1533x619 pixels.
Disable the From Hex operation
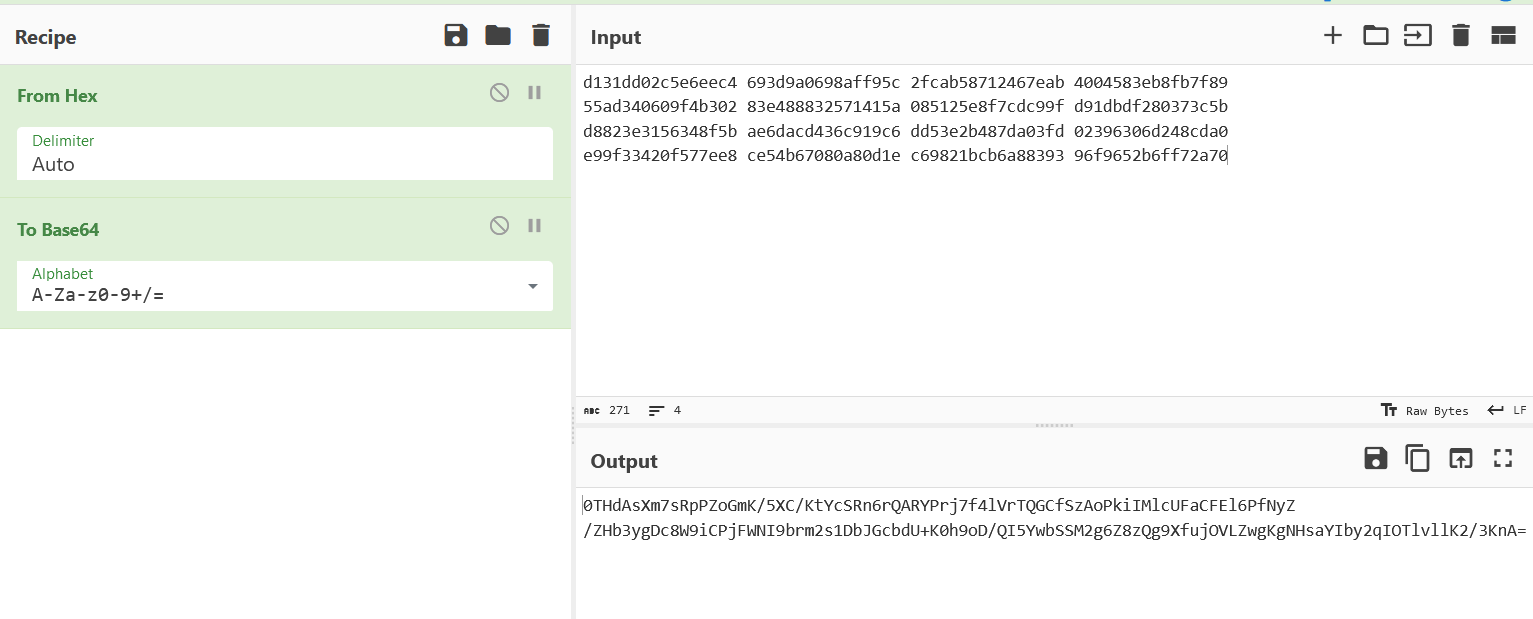coord(499,93)
